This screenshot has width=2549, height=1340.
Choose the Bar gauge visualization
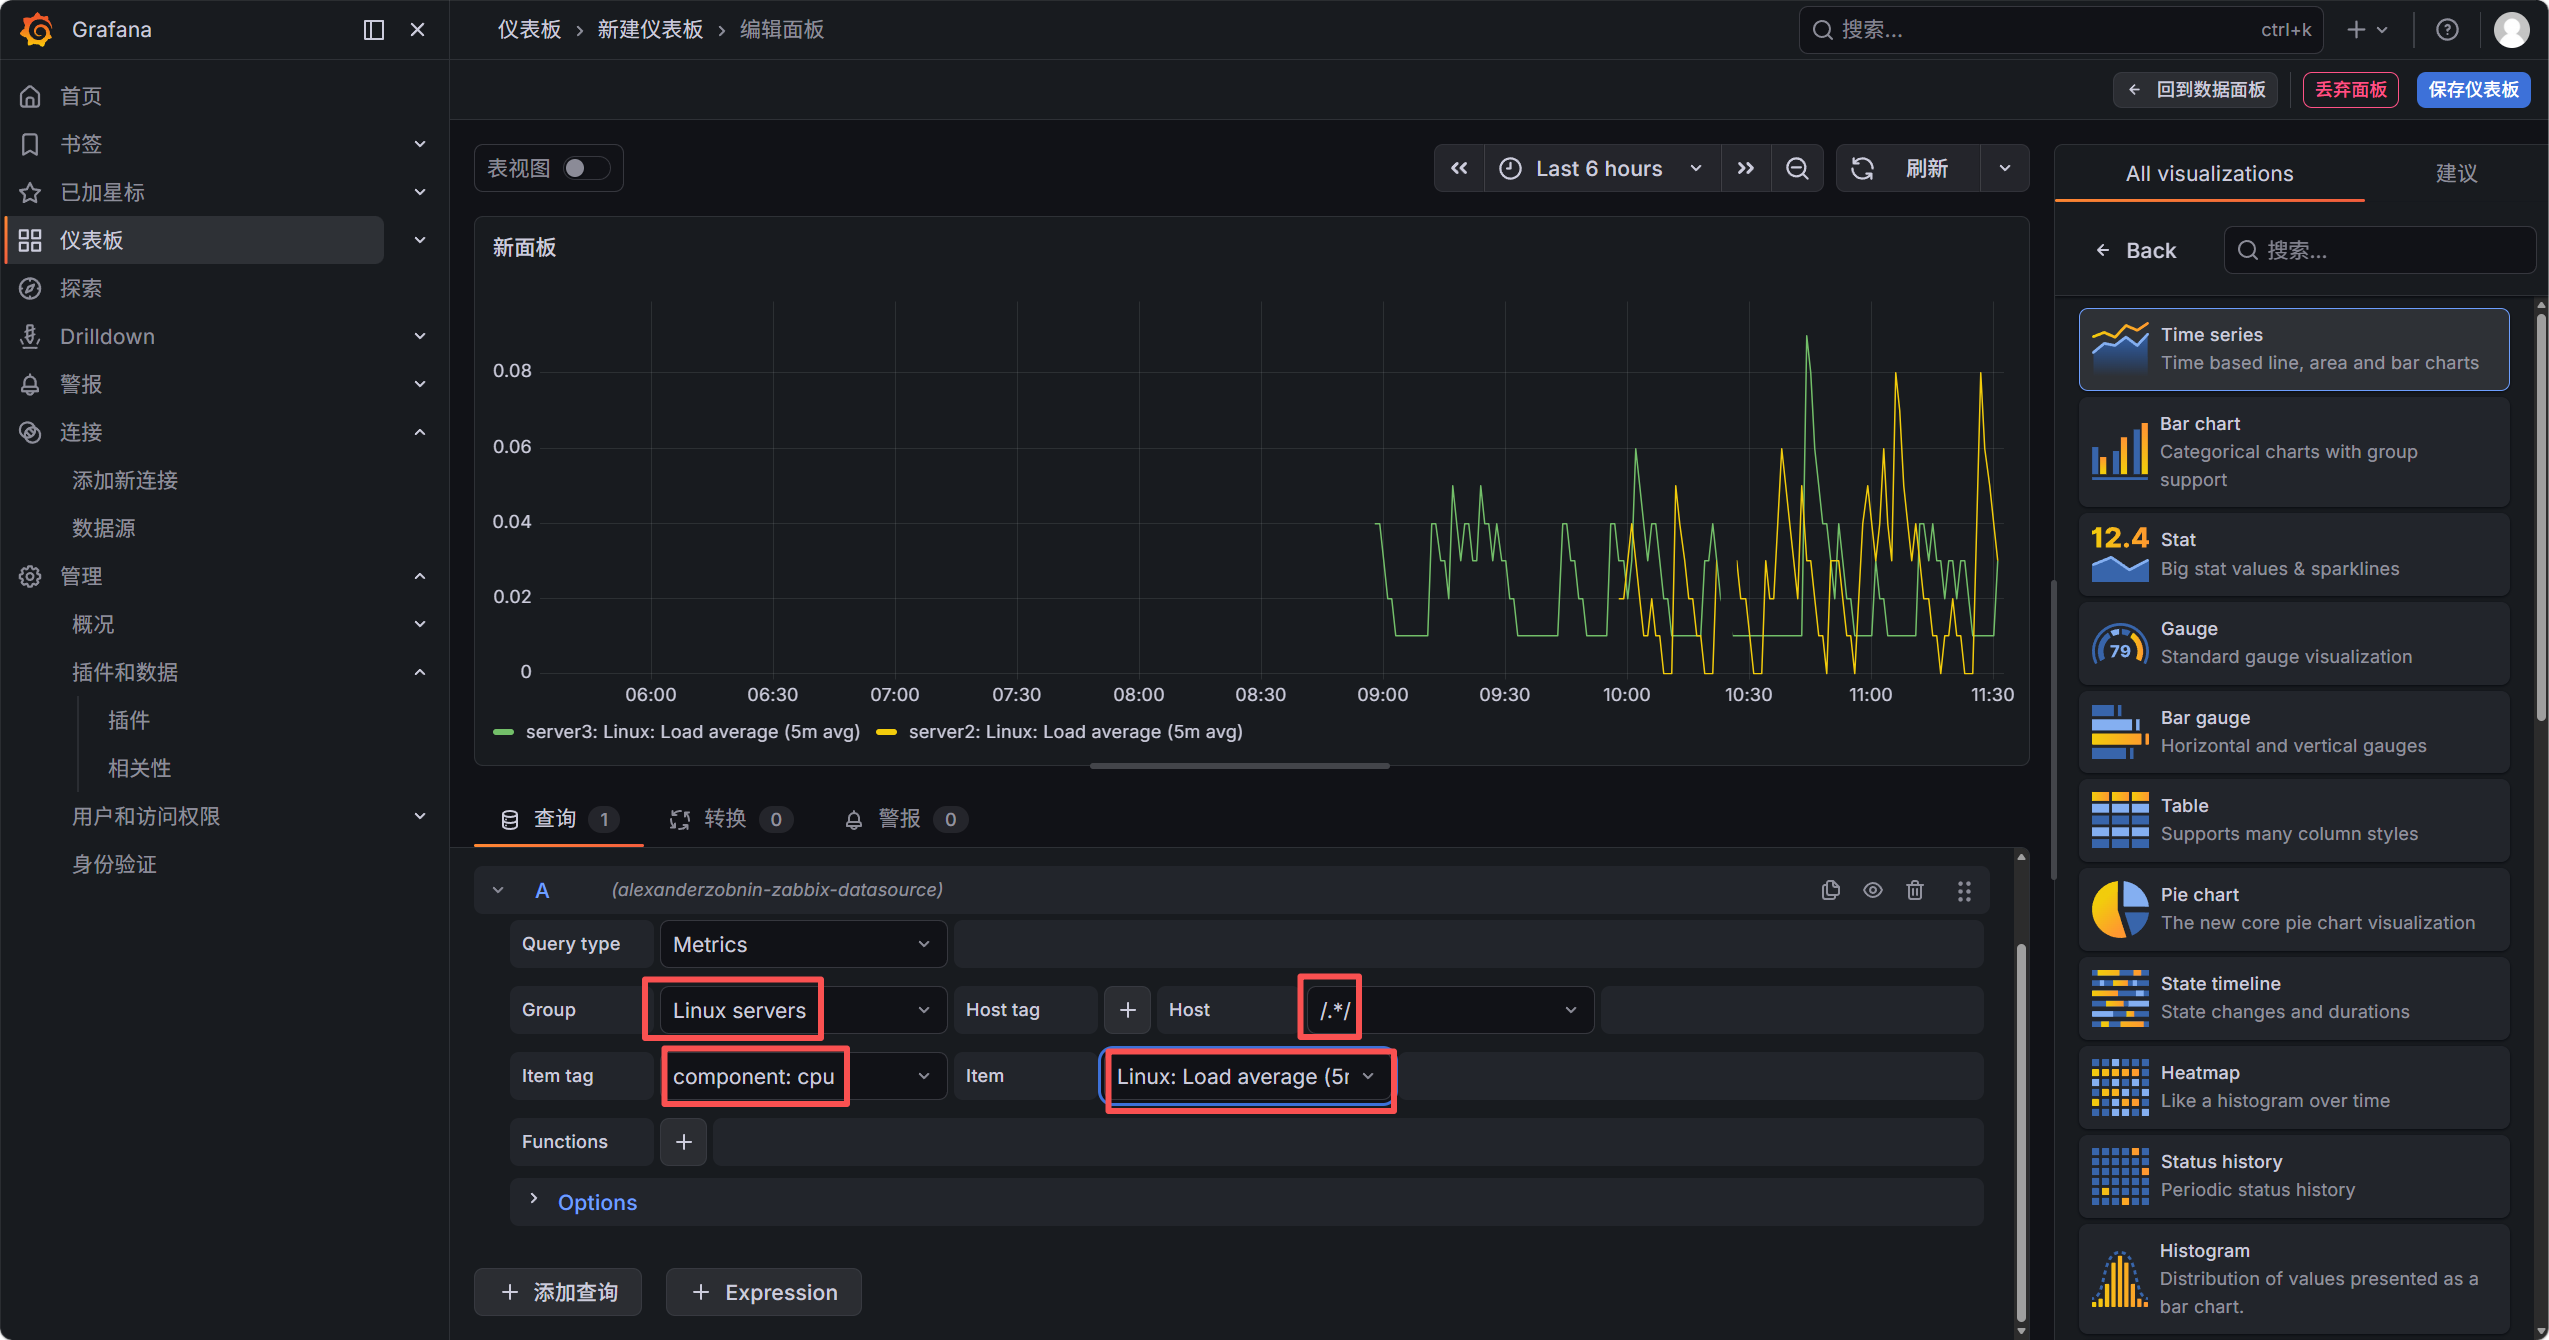2294,732
